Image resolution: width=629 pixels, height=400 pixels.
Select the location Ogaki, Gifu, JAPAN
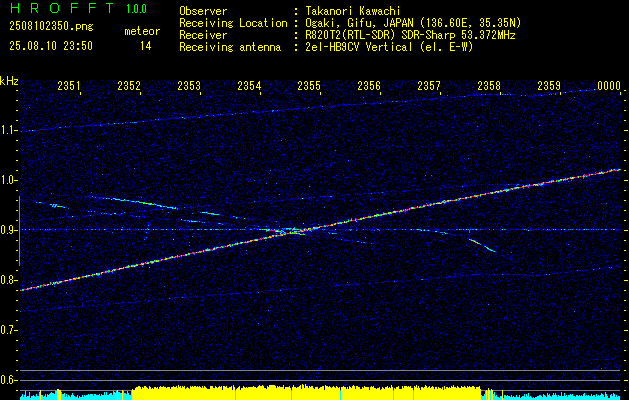coord(359,23)
